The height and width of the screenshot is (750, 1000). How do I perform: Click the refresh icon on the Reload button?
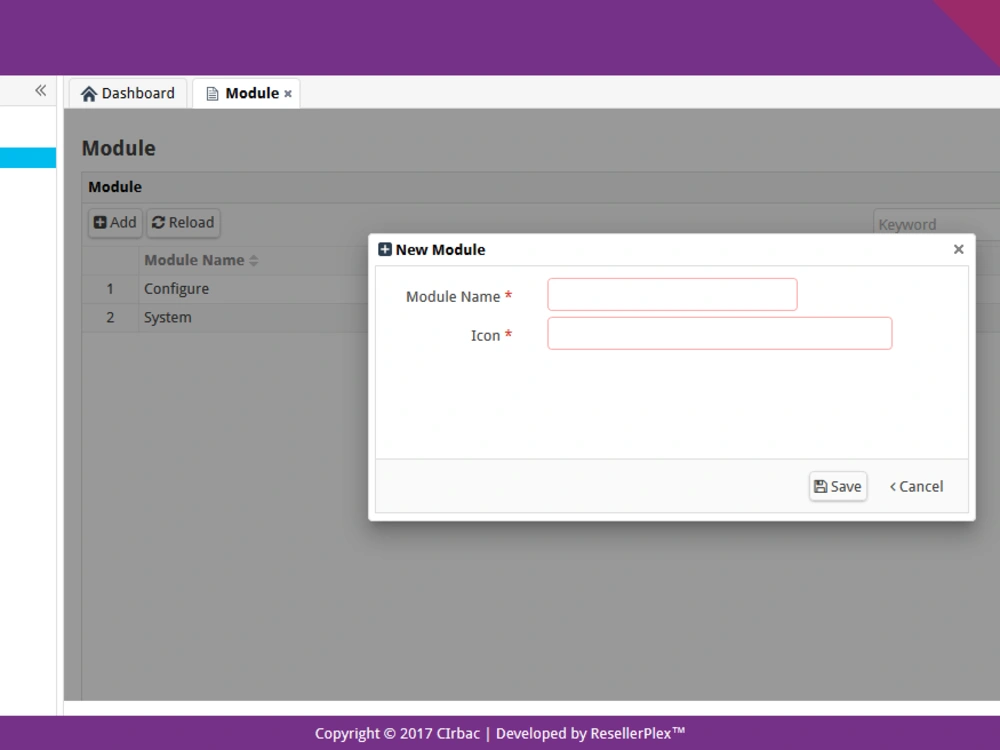158,222
